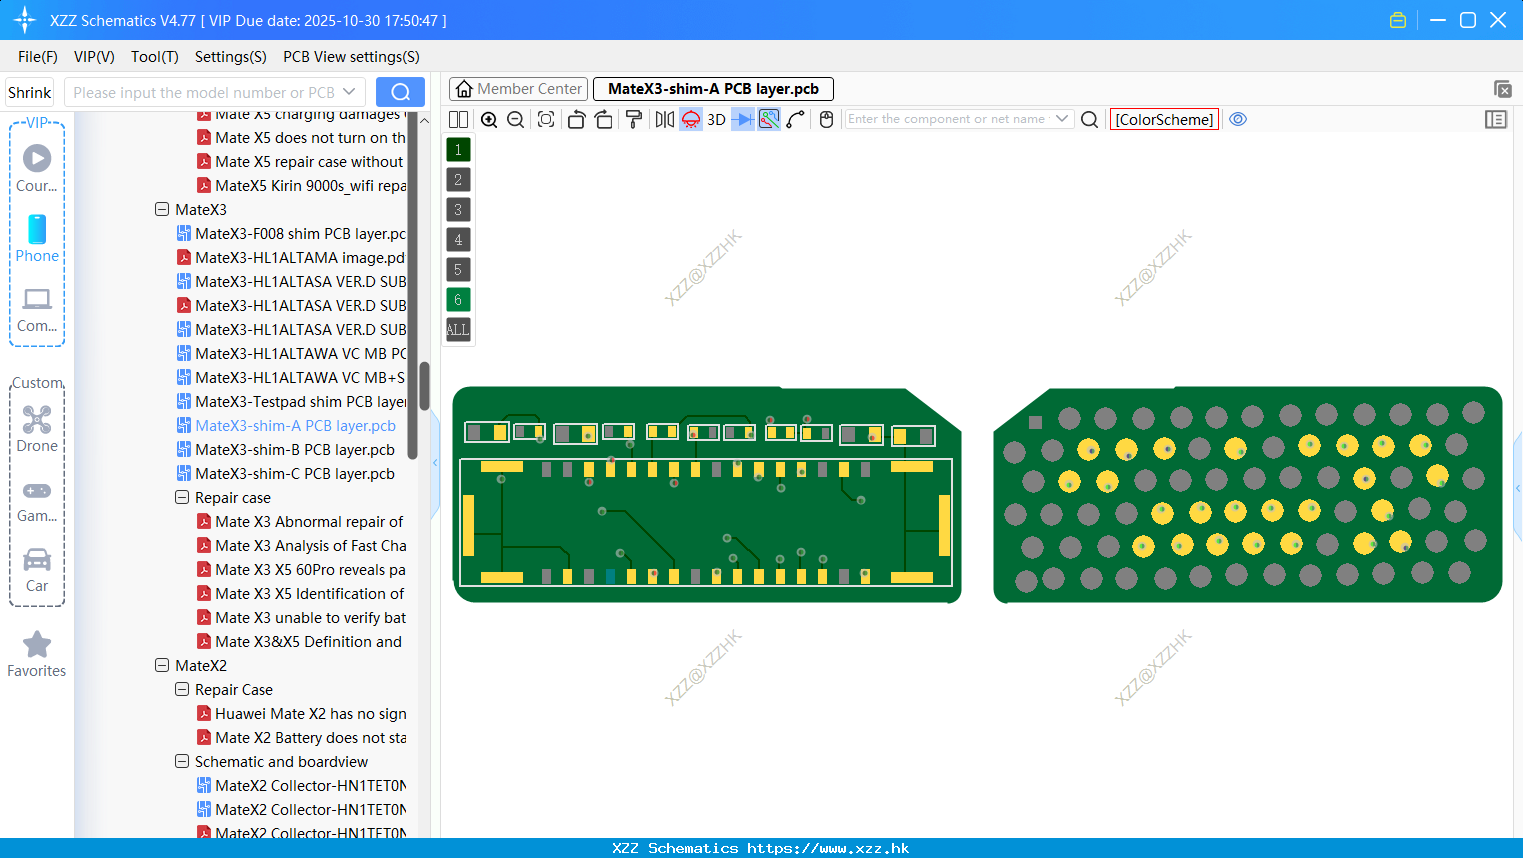1523x858 pixels.
Task: Collapse the Repair case node under MateX3
Action: [182, 498]
